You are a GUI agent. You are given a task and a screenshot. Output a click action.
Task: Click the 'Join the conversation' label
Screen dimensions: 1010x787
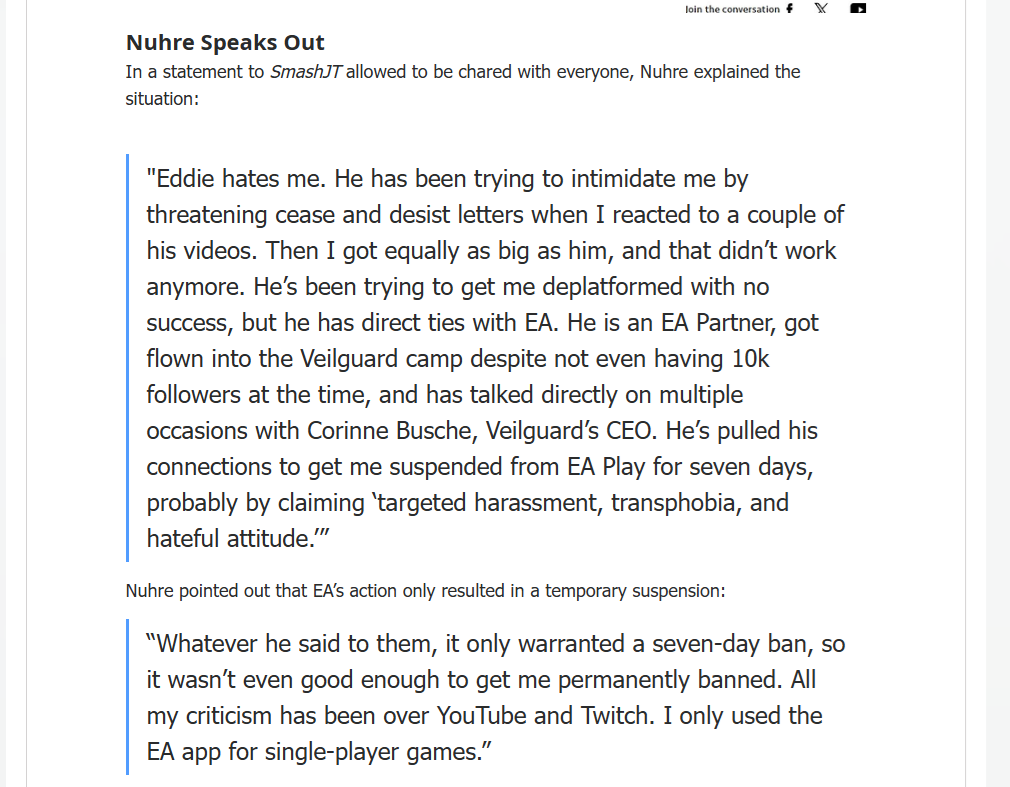point(732,9)
